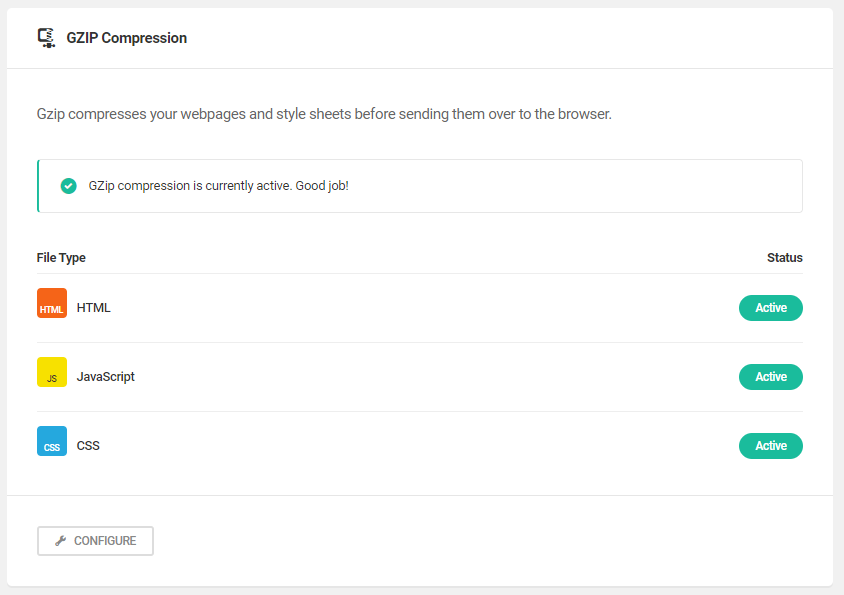Viewport: 844px width, 595px height.
Task: Click the yellow JS file type icon
Action: coord(52,372)
